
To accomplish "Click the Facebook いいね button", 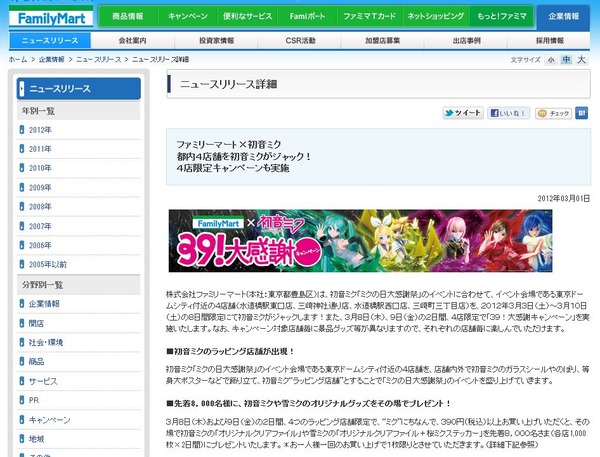I will (509, 113).
